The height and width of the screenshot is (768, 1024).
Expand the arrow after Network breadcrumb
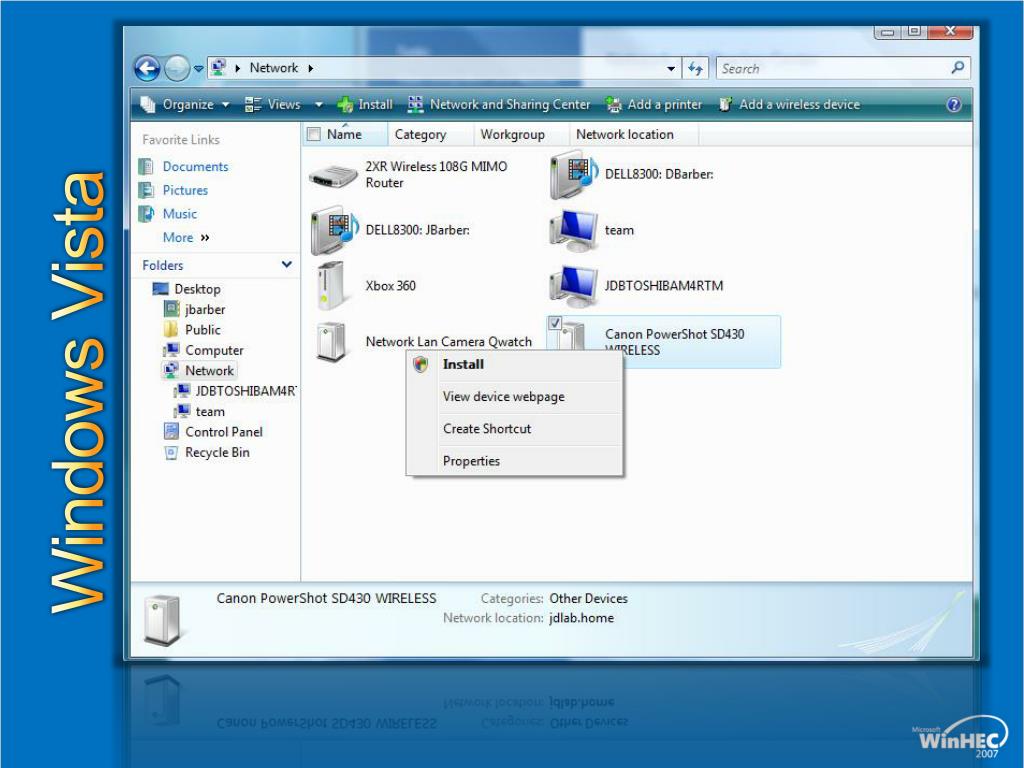311,68
